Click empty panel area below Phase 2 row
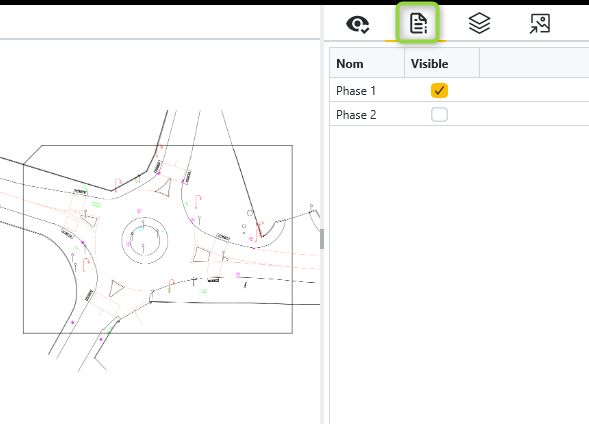The height and width of the screenshot is (424, 589). 459,274
